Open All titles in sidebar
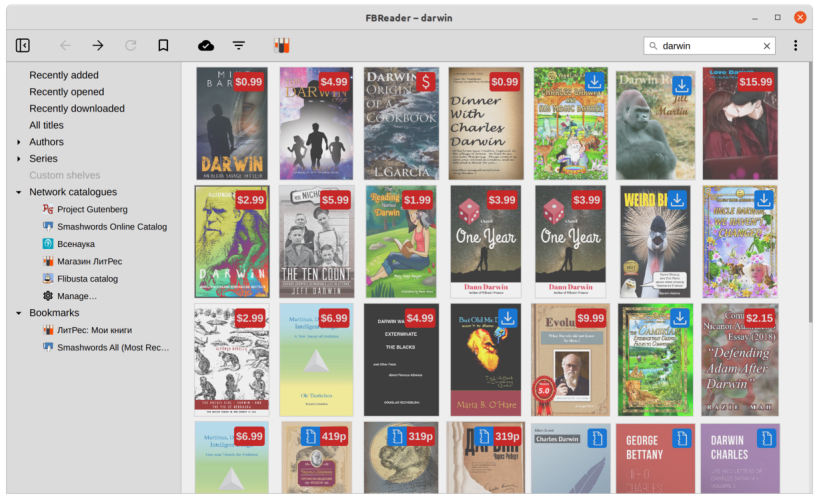 [46, 125]
